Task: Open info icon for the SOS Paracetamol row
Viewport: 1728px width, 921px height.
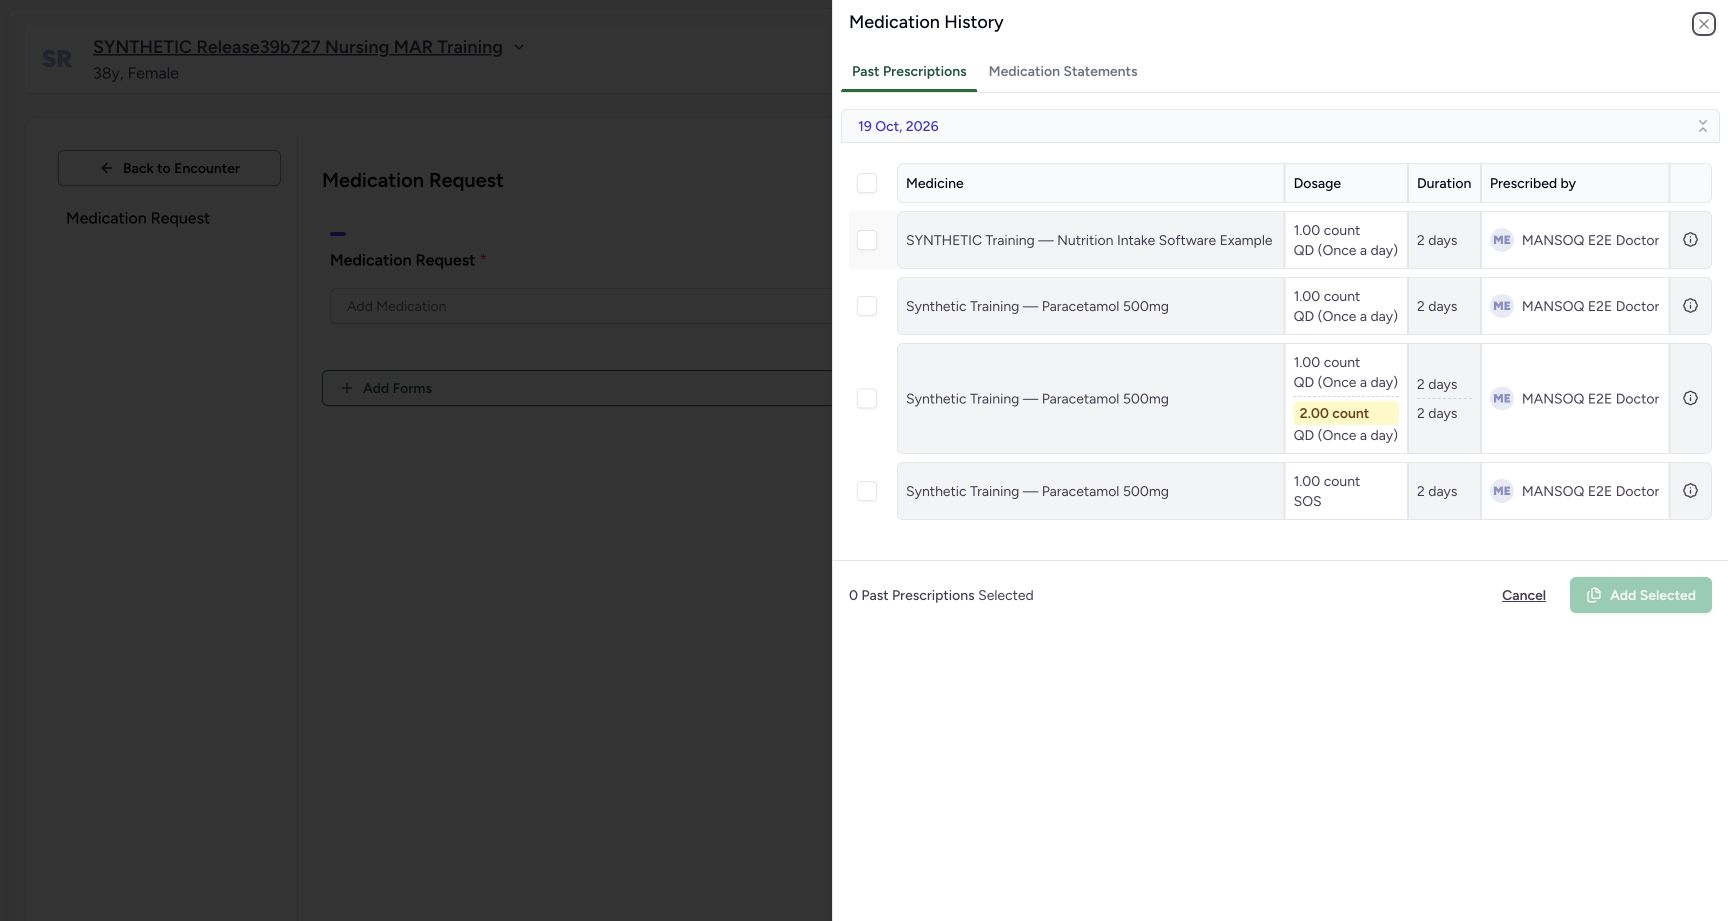Action: 1690,491
